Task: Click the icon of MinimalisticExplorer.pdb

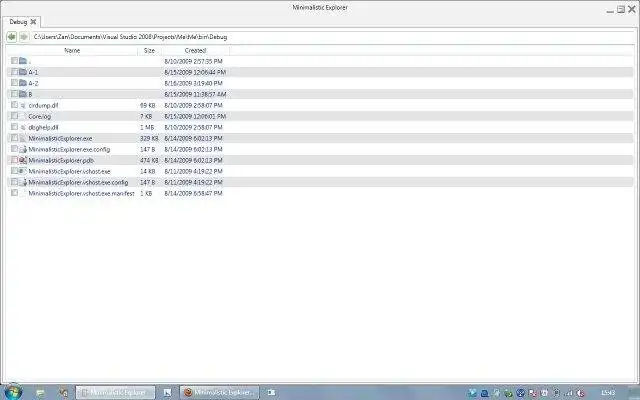Action: tap(23, 160)
